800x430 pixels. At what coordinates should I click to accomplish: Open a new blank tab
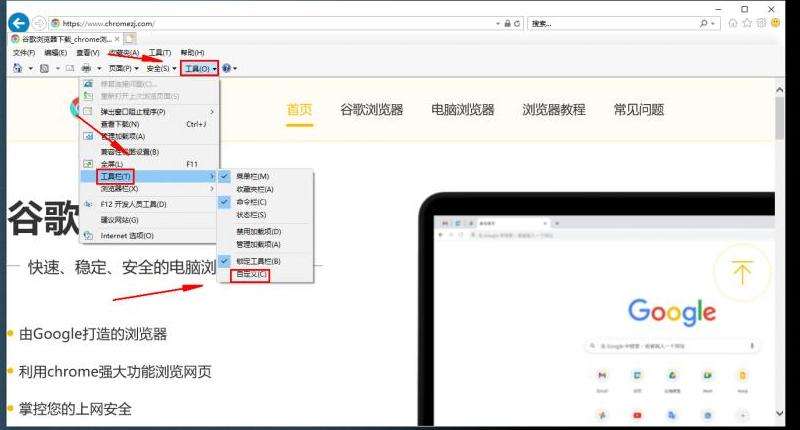click(x=130, y=39)
